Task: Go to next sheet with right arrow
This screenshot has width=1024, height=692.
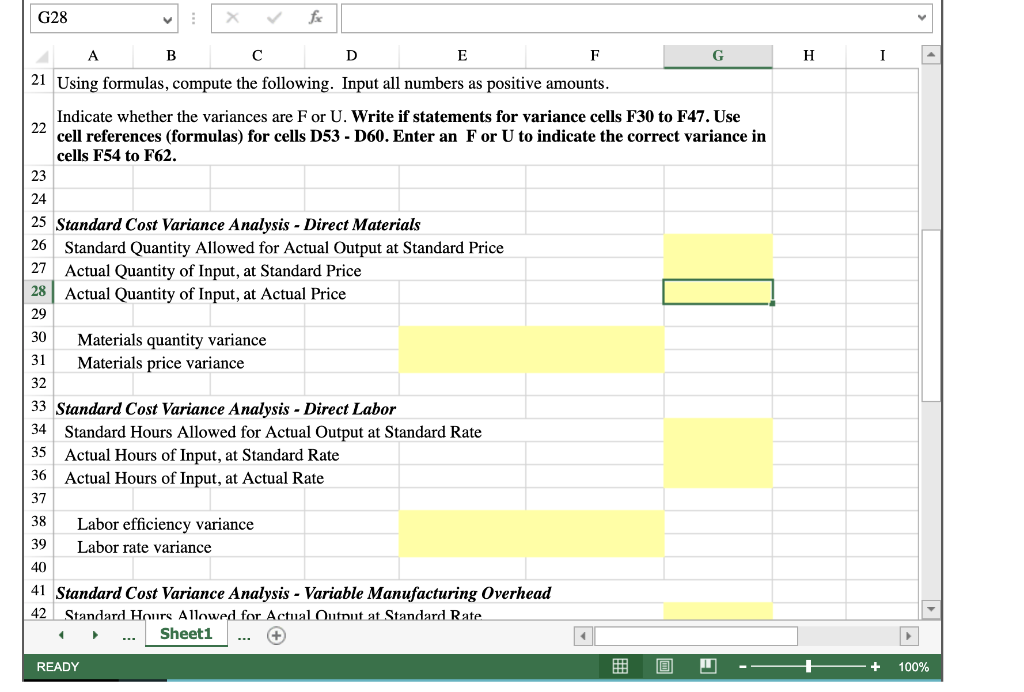Action: pos(95,635)
